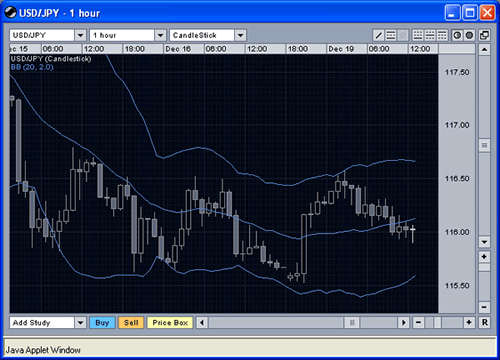
Task: Click the vertical scrollbar down arrow
Action: click(x=484, y=242)
